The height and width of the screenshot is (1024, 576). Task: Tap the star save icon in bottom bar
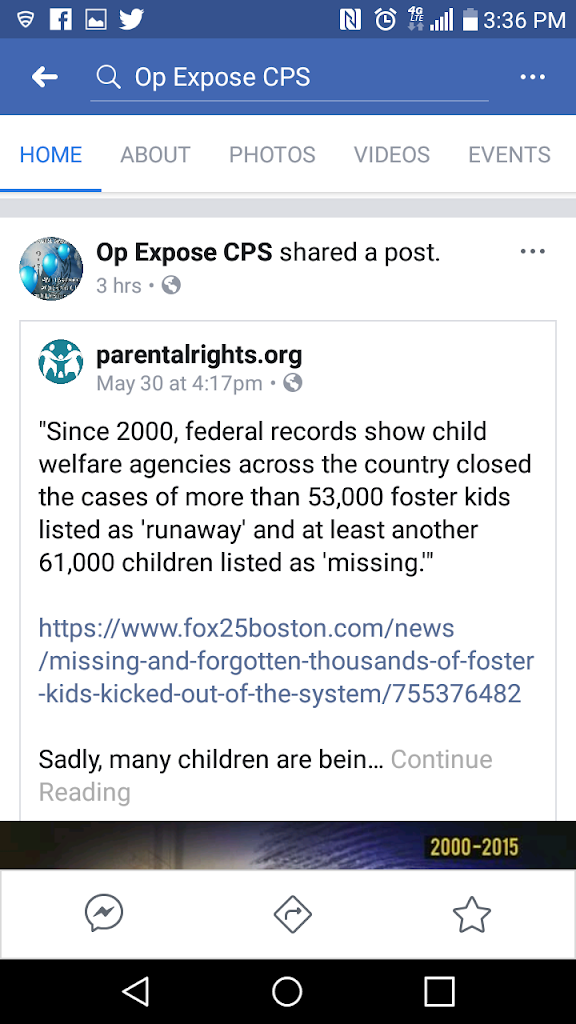pyautogui.click(x=472, y=914)
